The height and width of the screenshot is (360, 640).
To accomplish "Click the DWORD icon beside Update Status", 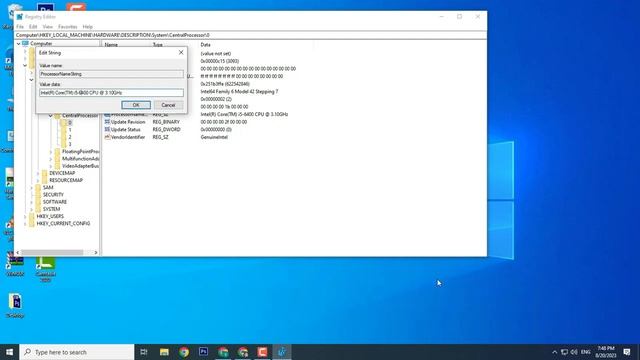I will pyautogui.click(x=107, y=129).
